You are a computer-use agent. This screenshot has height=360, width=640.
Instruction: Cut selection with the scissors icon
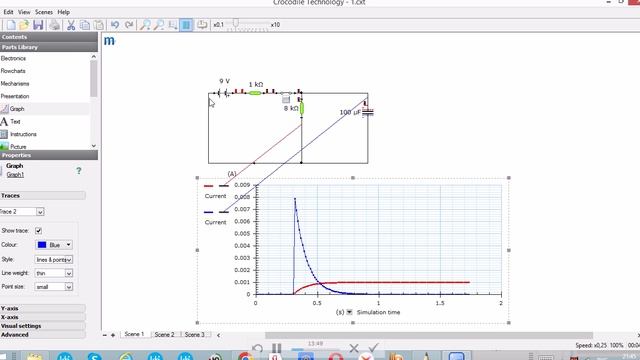tap(71, 25)
